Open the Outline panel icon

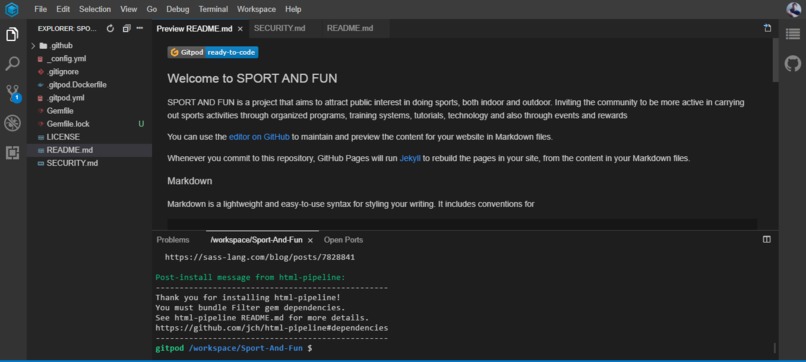(793, 34)
